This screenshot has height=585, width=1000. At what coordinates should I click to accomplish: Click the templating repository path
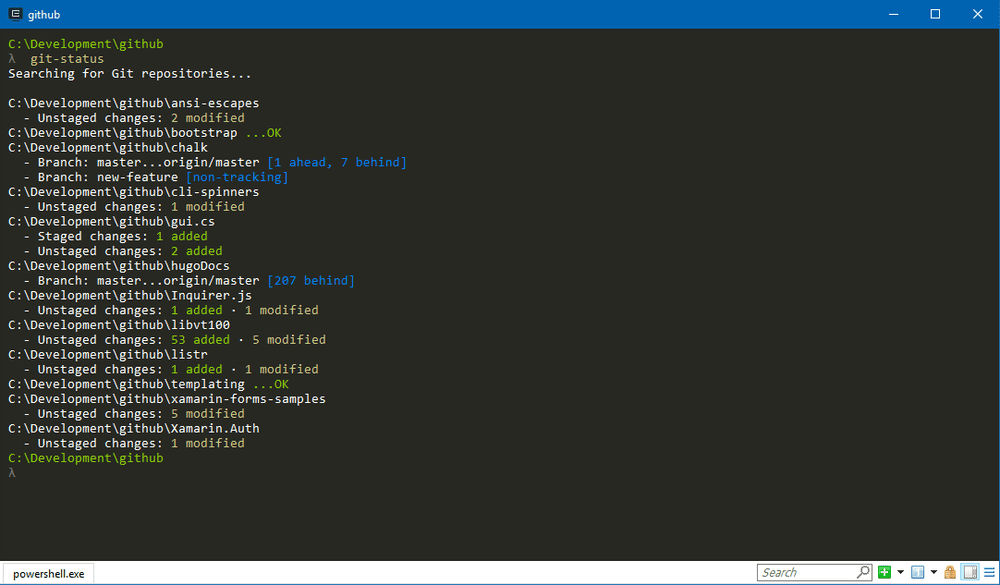126,384
